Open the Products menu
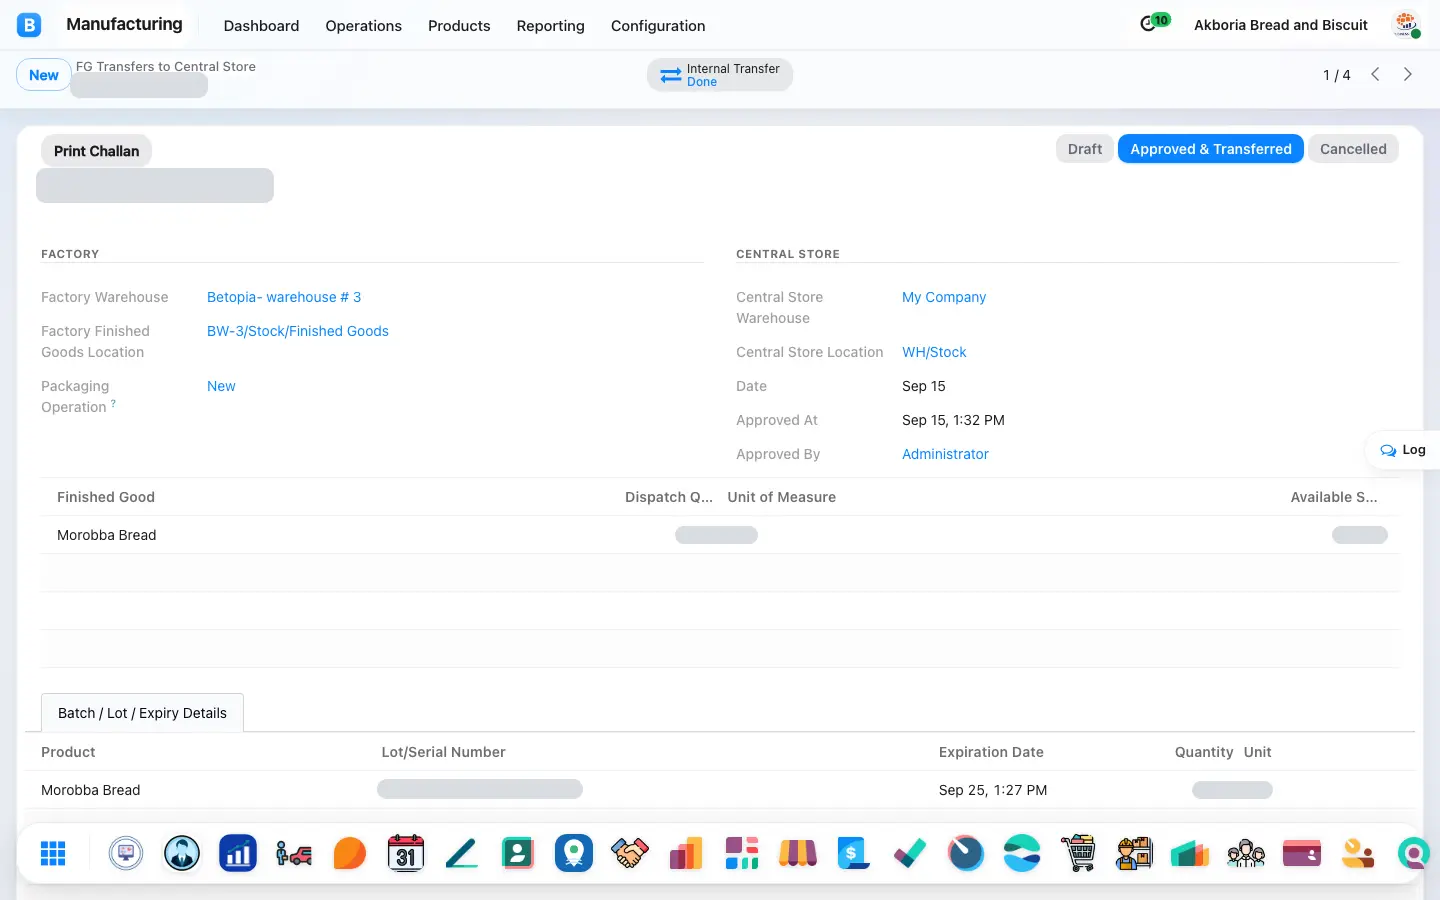 459,26
